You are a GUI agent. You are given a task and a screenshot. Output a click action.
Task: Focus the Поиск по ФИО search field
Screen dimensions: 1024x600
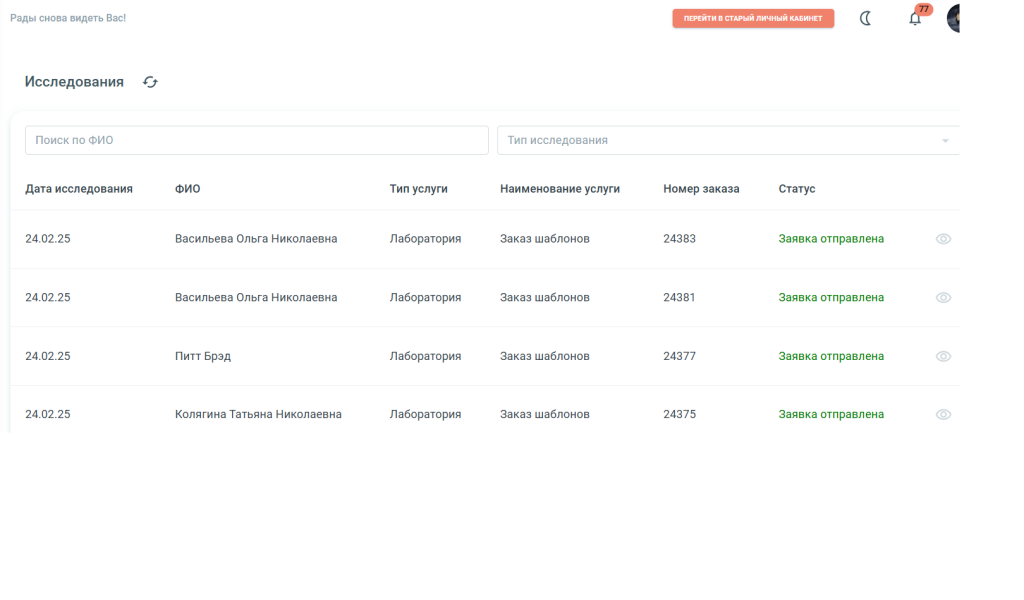point(256,140)
